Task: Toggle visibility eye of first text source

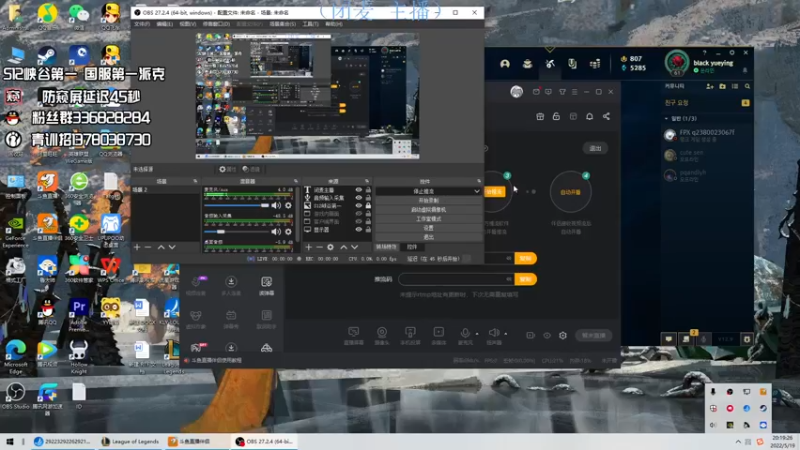Action: 359,189
